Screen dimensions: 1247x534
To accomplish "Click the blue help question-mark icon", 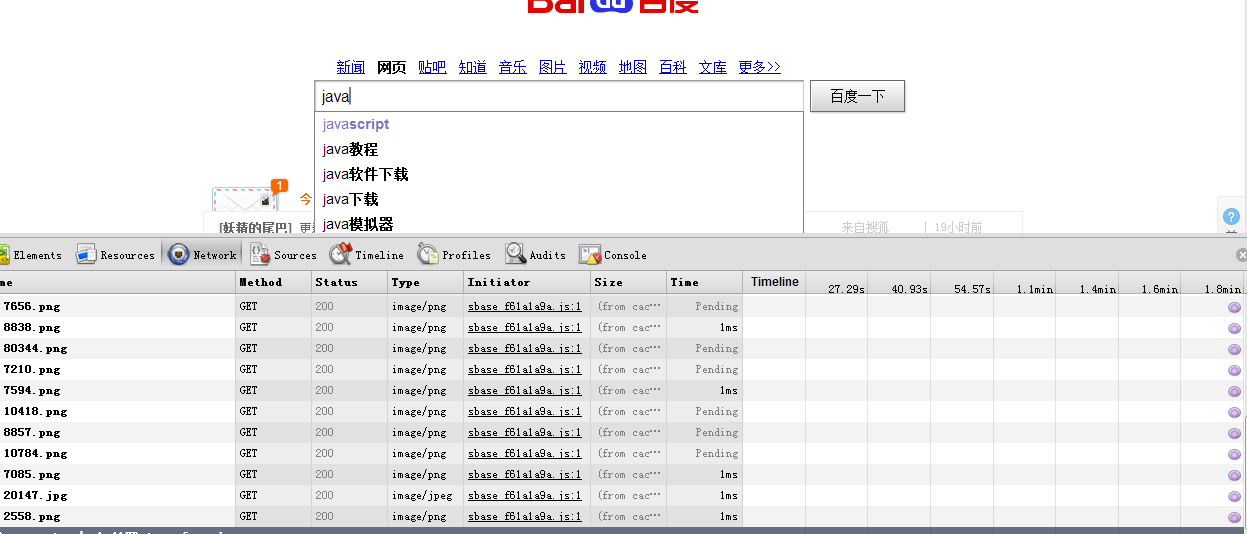I will point(1232,216).
